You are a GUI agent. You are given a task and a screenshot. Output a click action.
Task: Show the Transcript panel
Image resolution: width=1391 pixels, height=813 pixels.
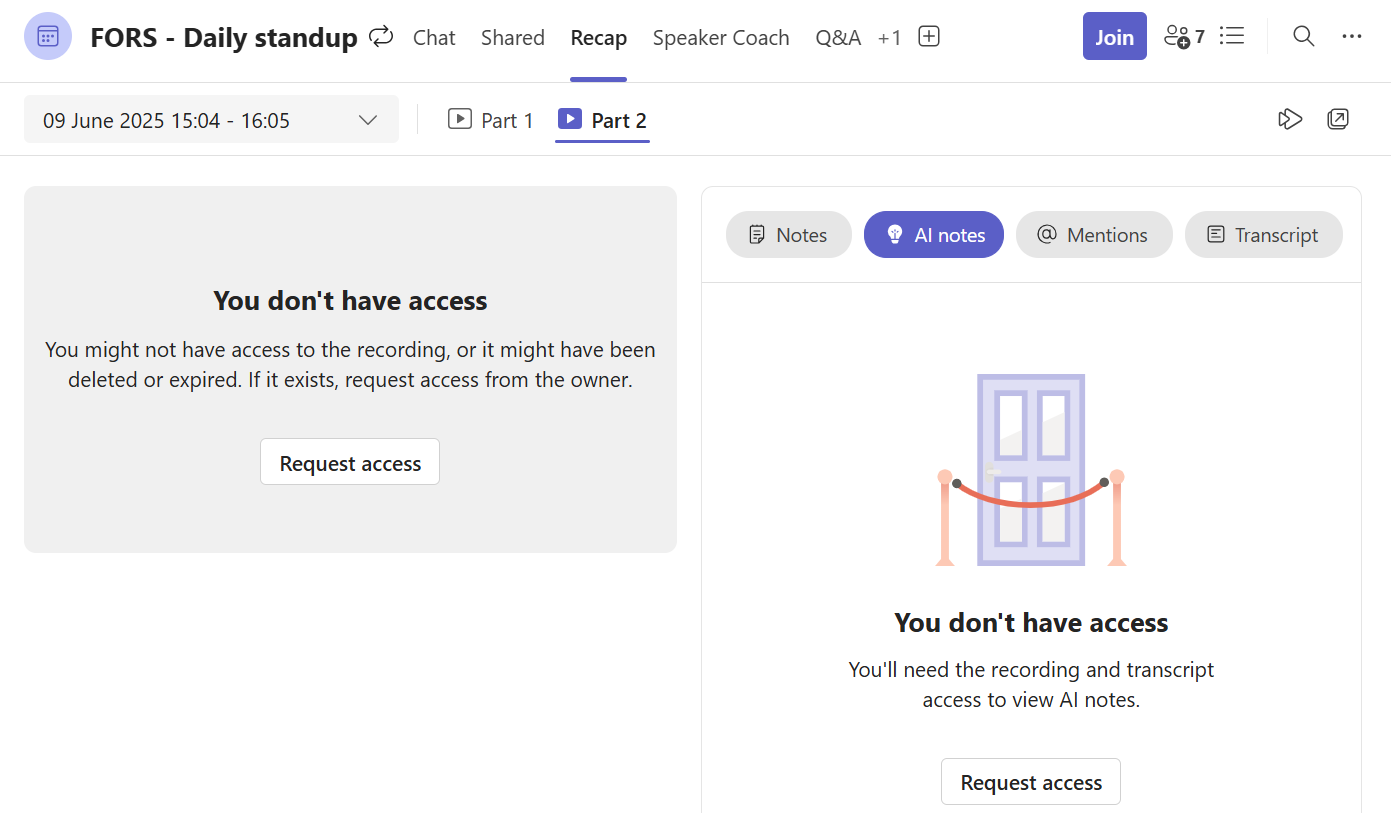[x=1263, y=235]
